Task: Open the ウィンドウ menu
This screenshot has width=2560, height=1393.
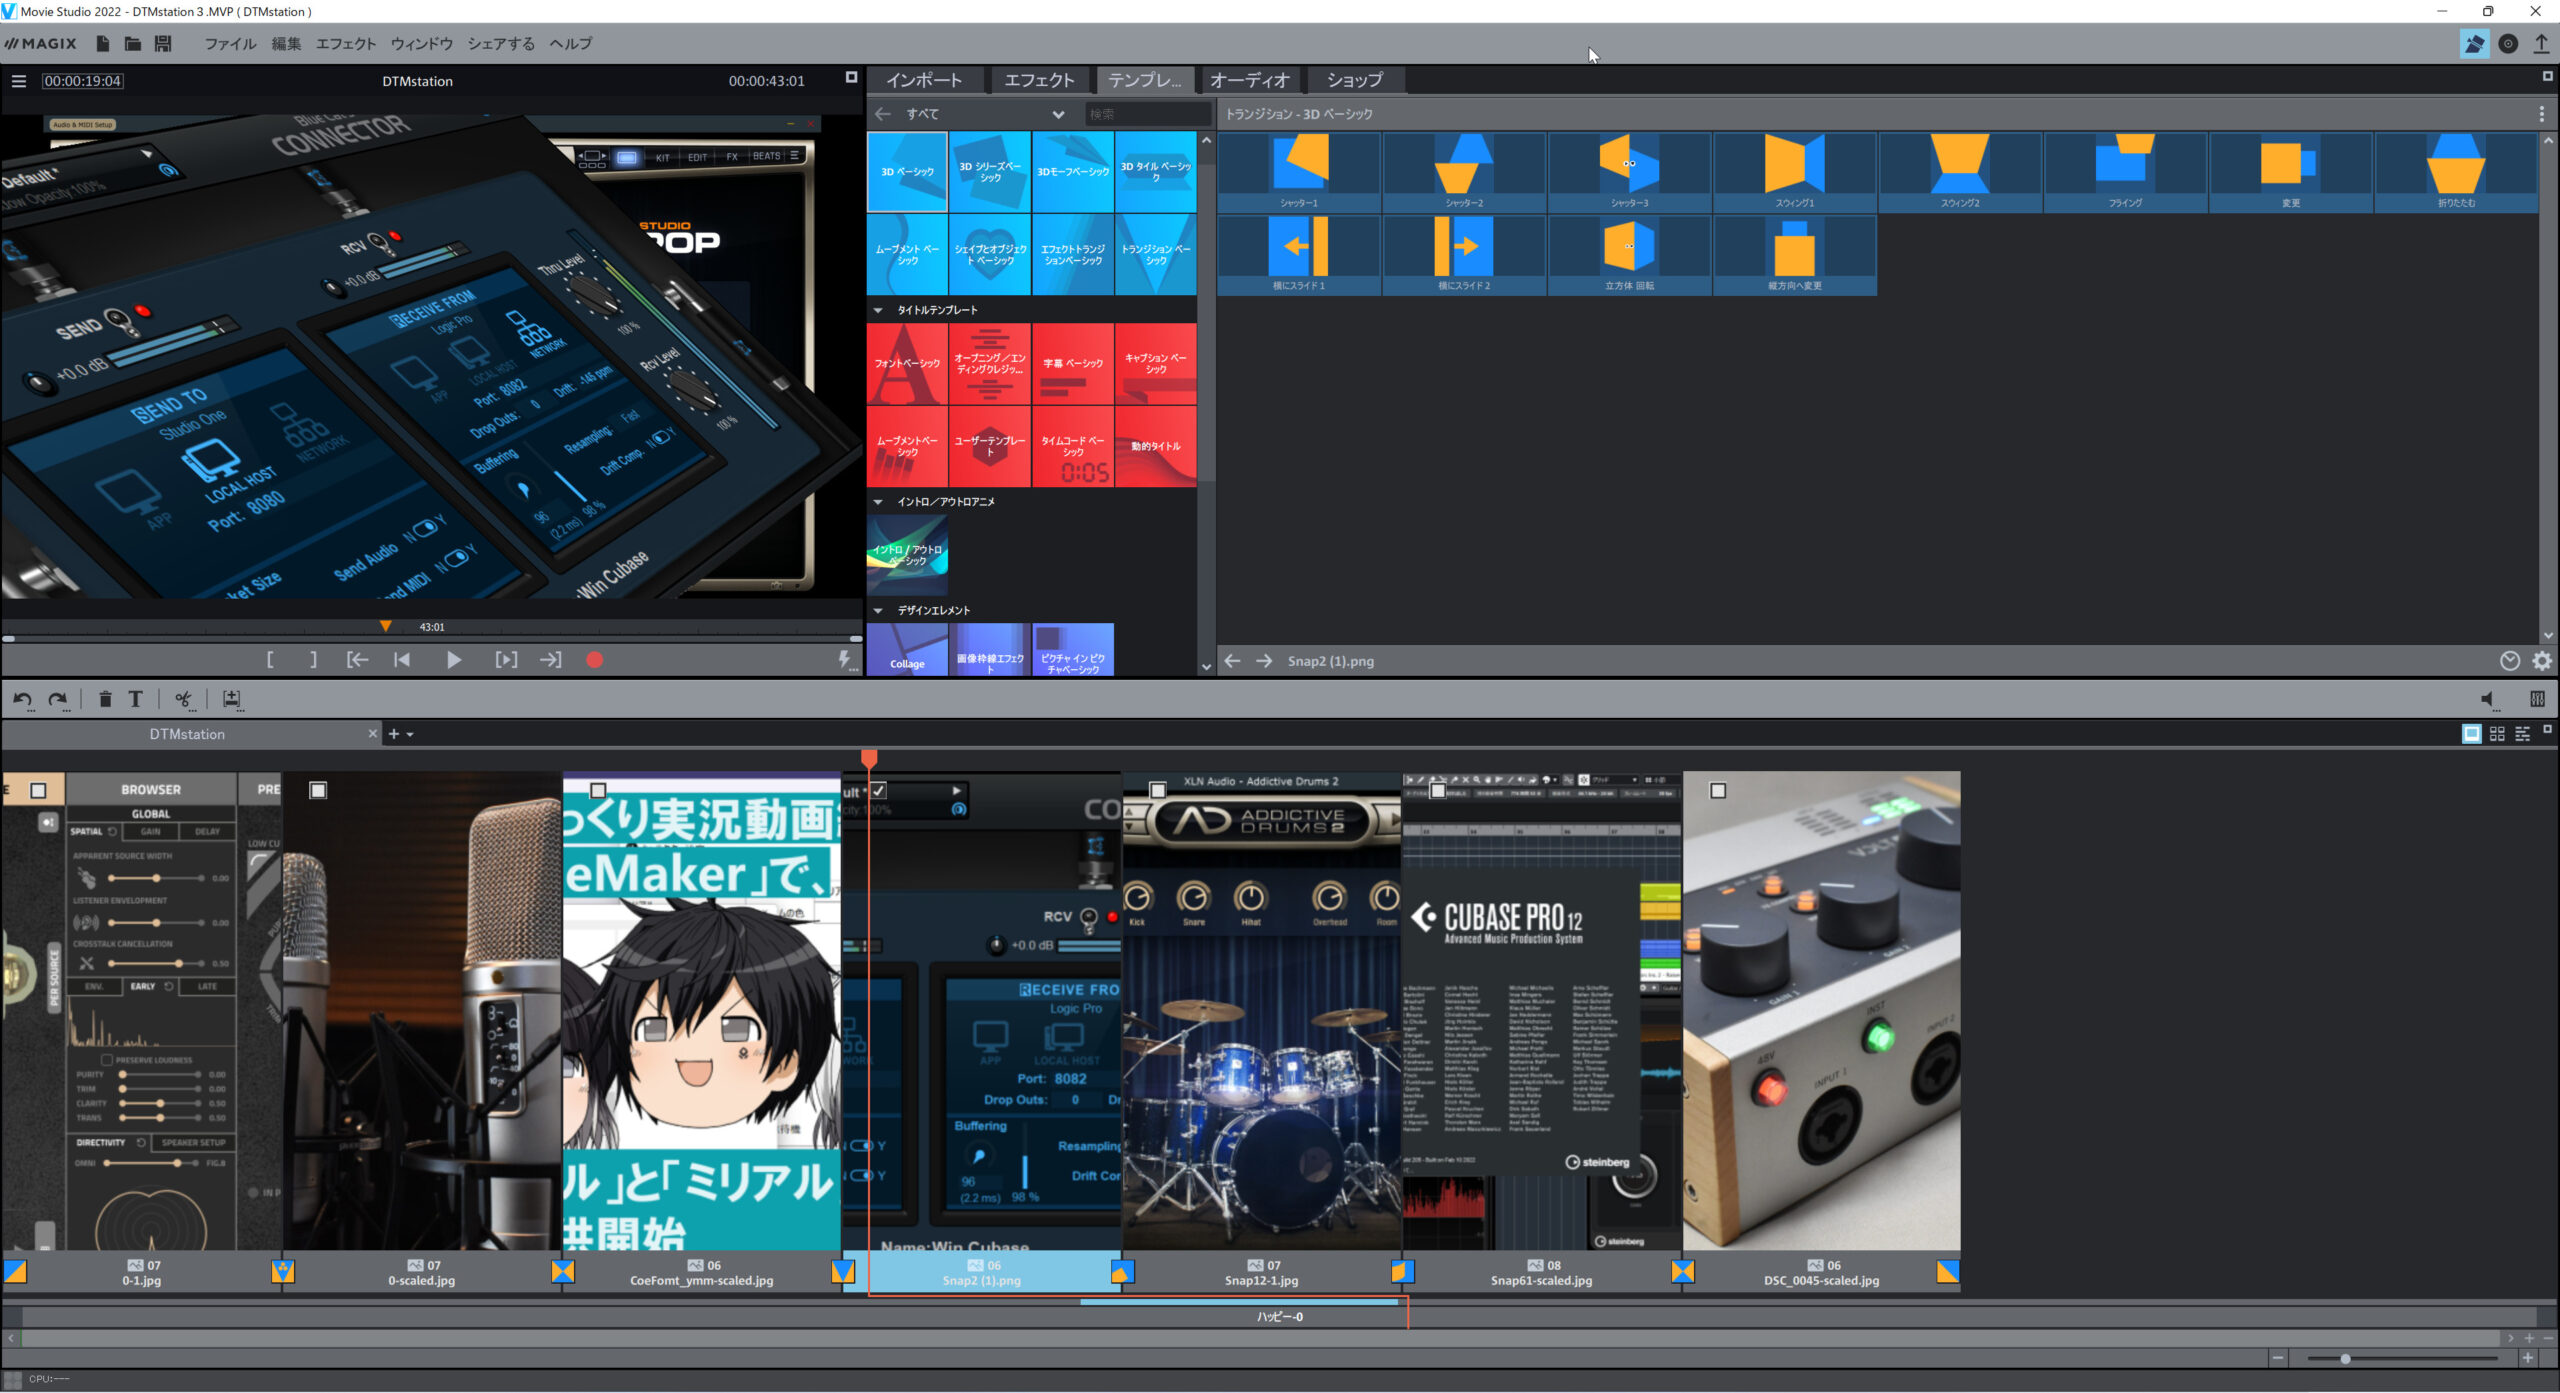Action: pos(421,43)
